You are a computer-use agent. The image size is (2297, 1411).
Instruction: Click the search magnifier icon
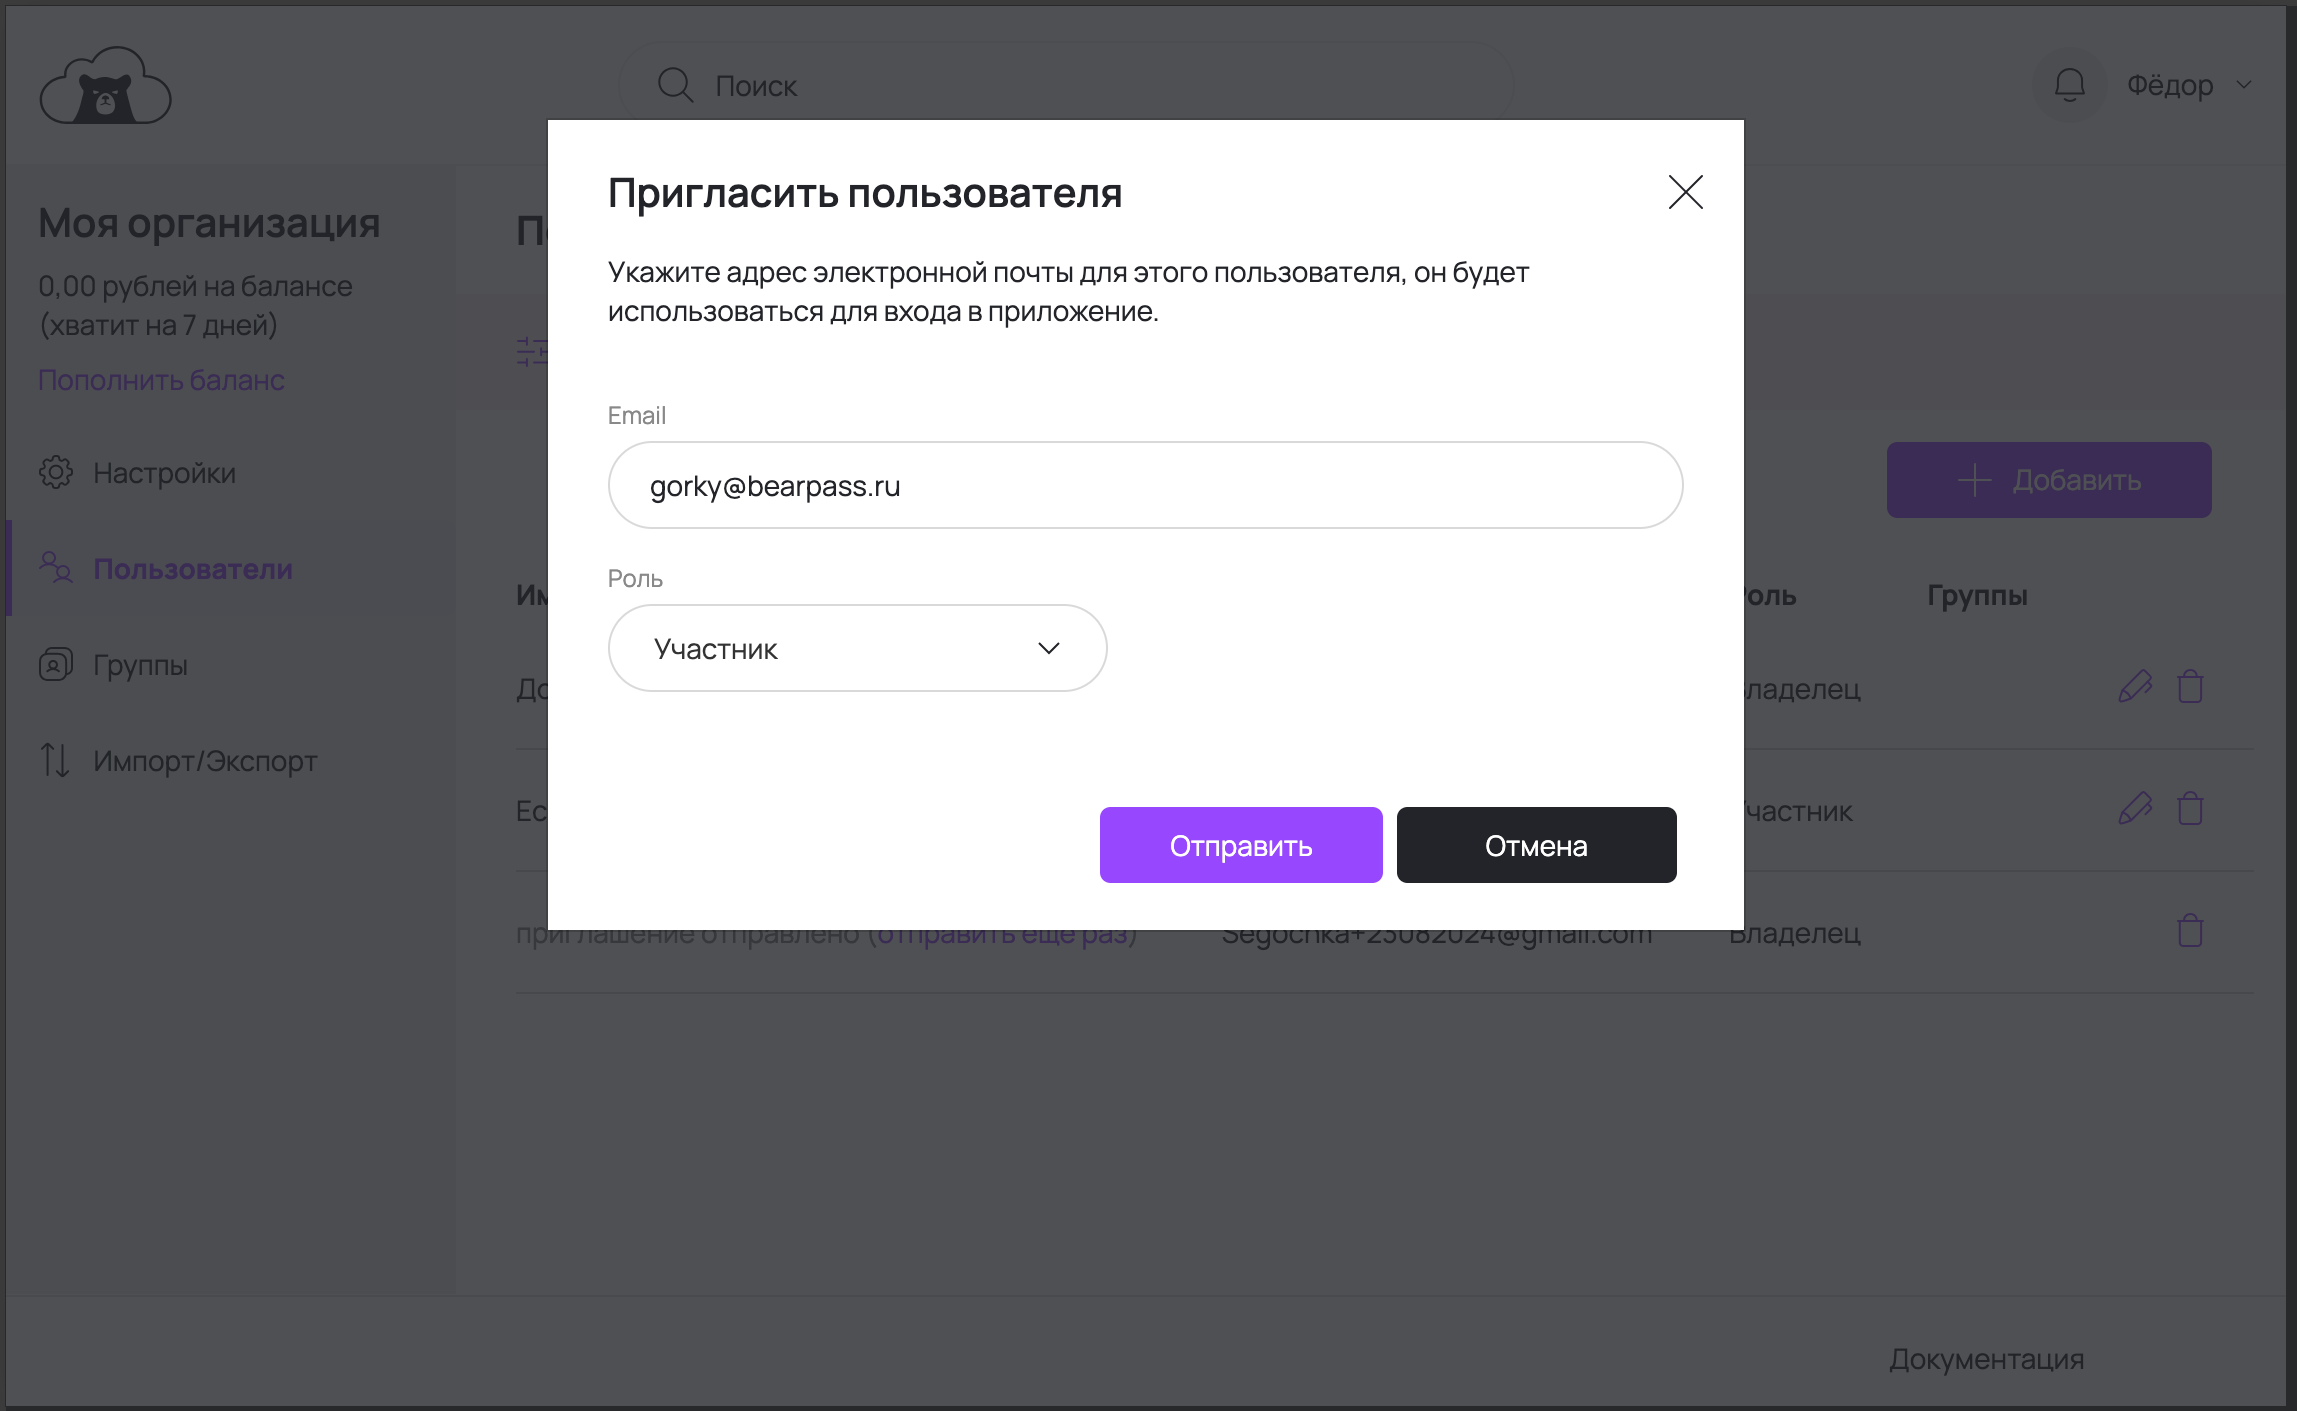click(x=675, y=85)
